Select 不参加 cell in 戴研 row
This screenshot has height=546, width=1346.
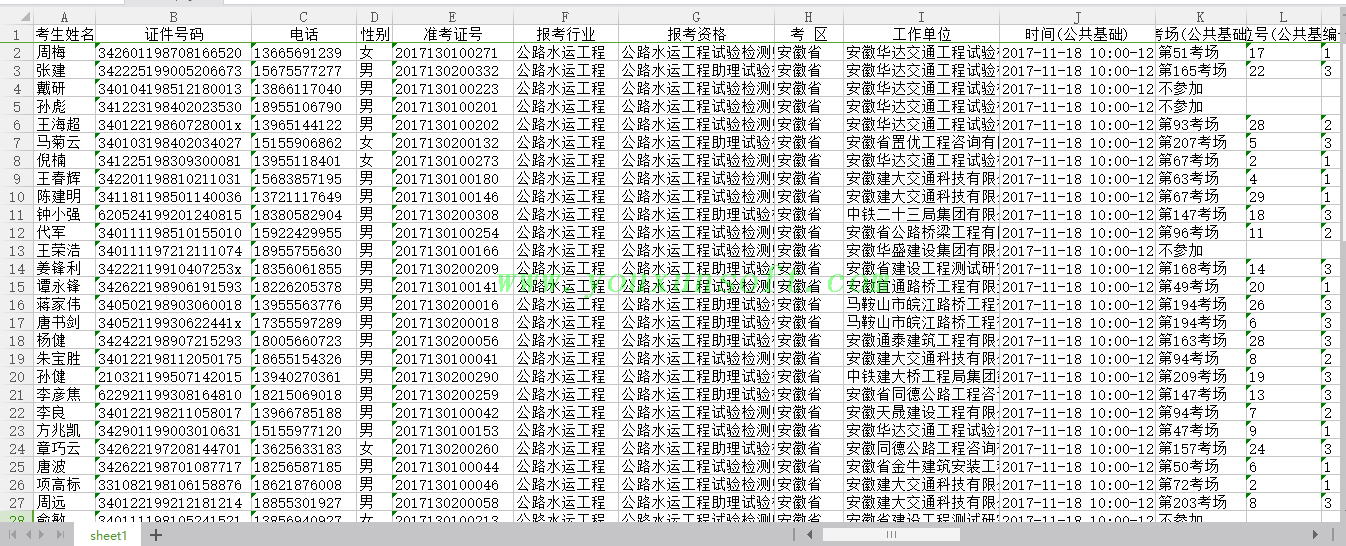(x=1201, y=88)
